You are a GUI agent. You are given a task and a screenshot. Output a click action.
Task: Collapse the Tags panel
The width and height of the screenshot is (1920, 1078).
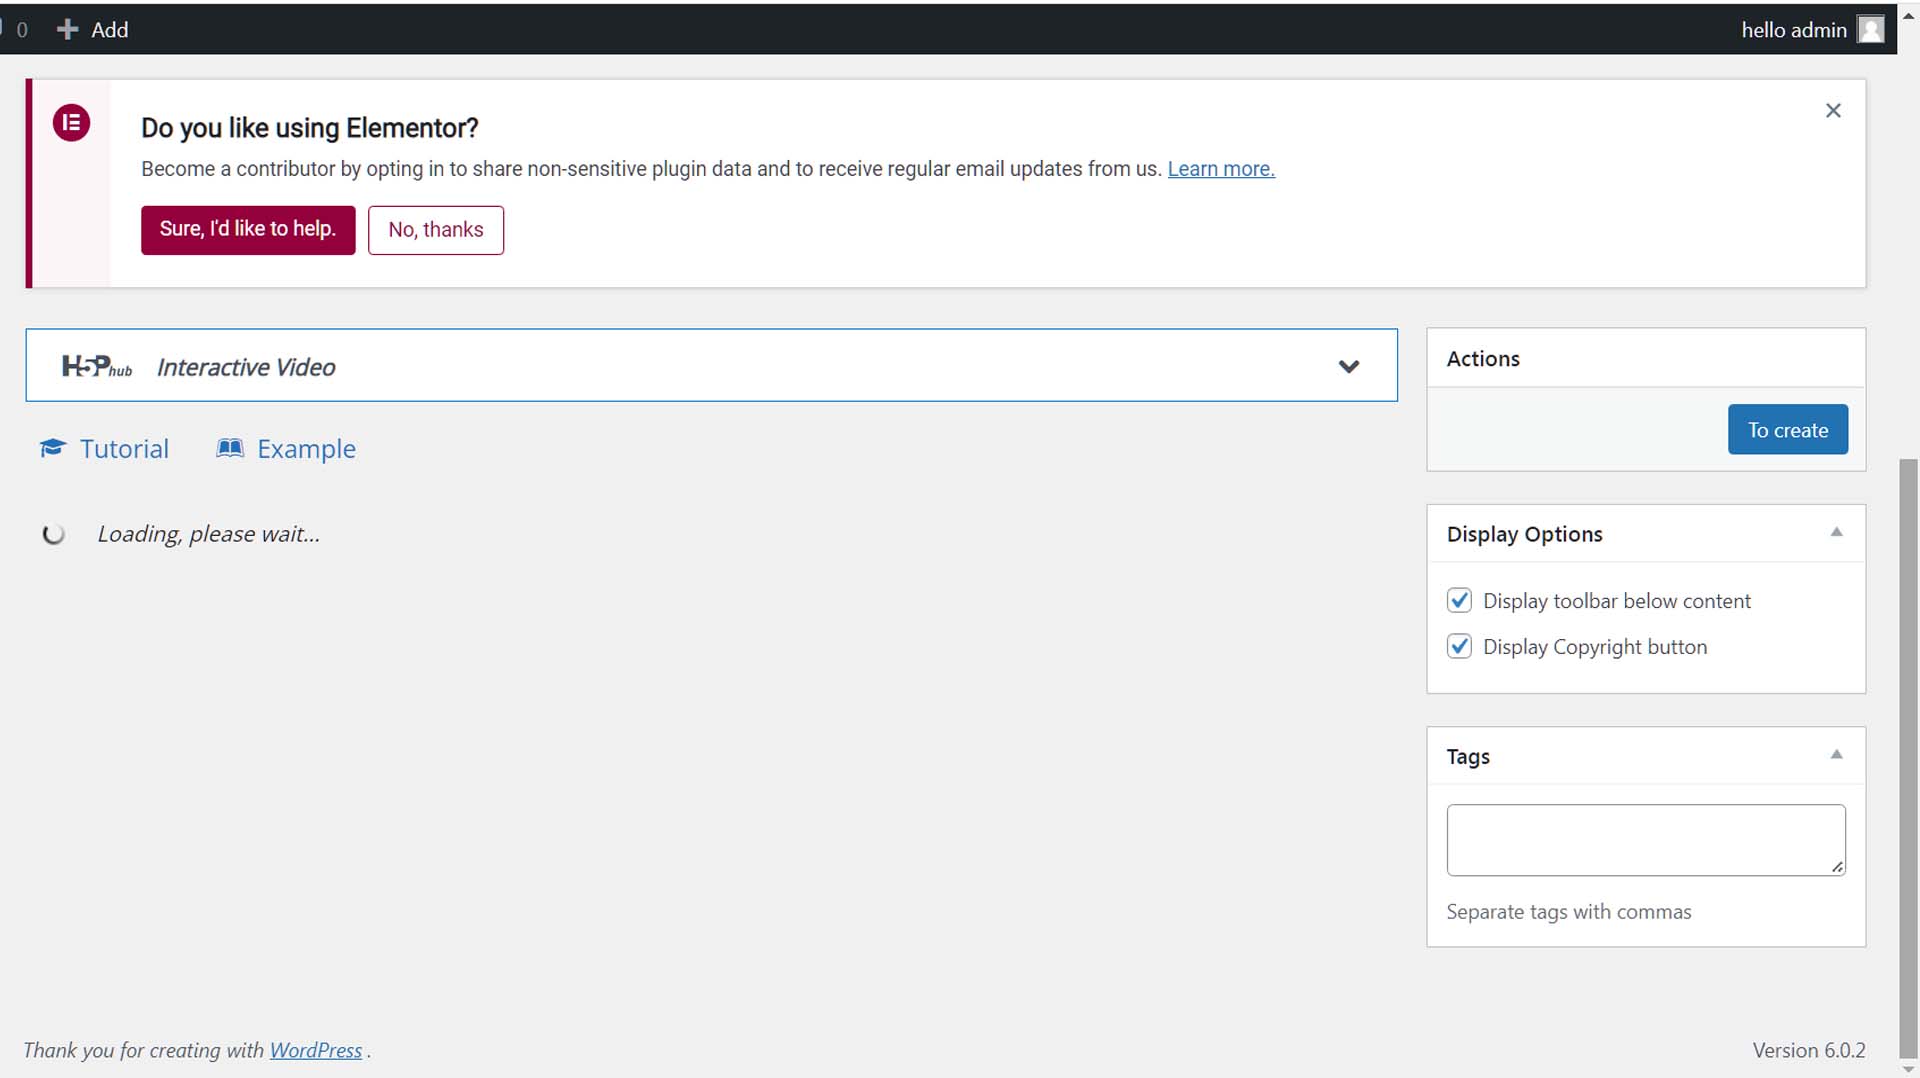click(1836, 755)
